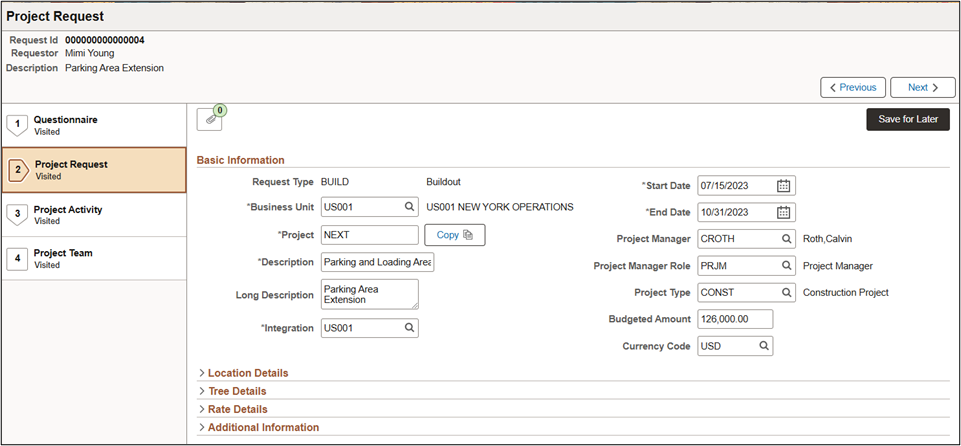This screenshot has height=446, width=961.
Task: Click requestor name Mimi Young
Action: (89, 53)
